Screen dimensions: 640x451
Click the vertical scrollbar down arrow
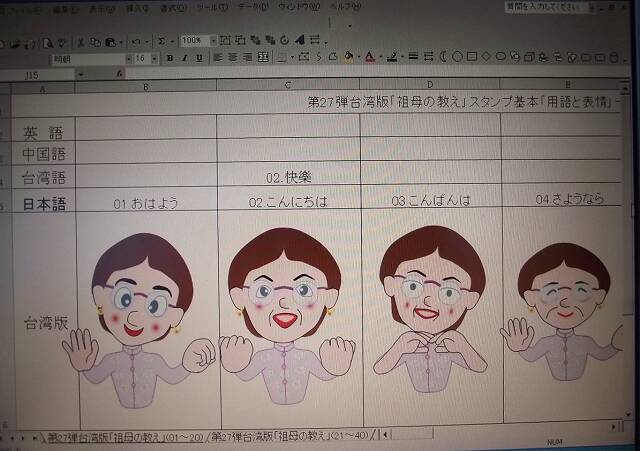coord(629,415)
